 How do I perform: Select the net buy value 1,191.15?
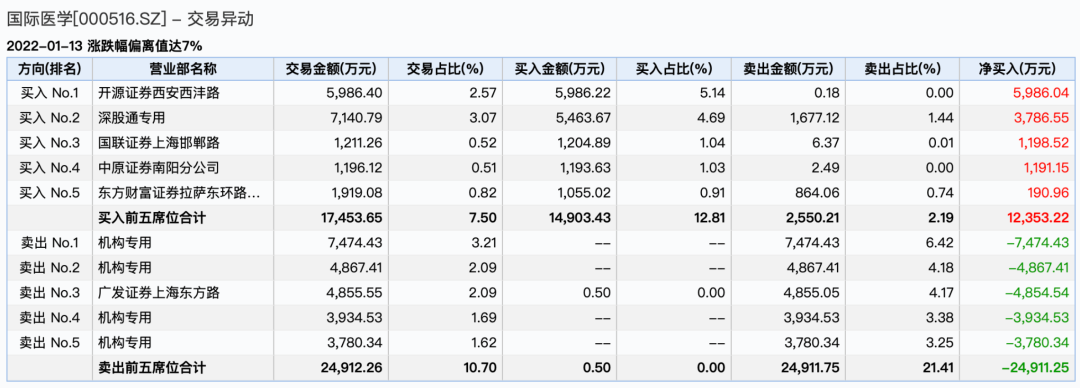point(1043,168)
